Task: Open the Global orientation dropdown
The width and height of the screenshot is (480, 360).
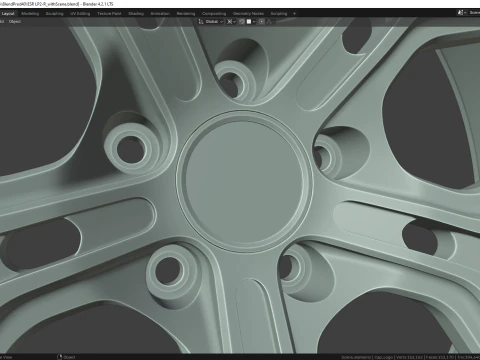Action: (213, 22)
